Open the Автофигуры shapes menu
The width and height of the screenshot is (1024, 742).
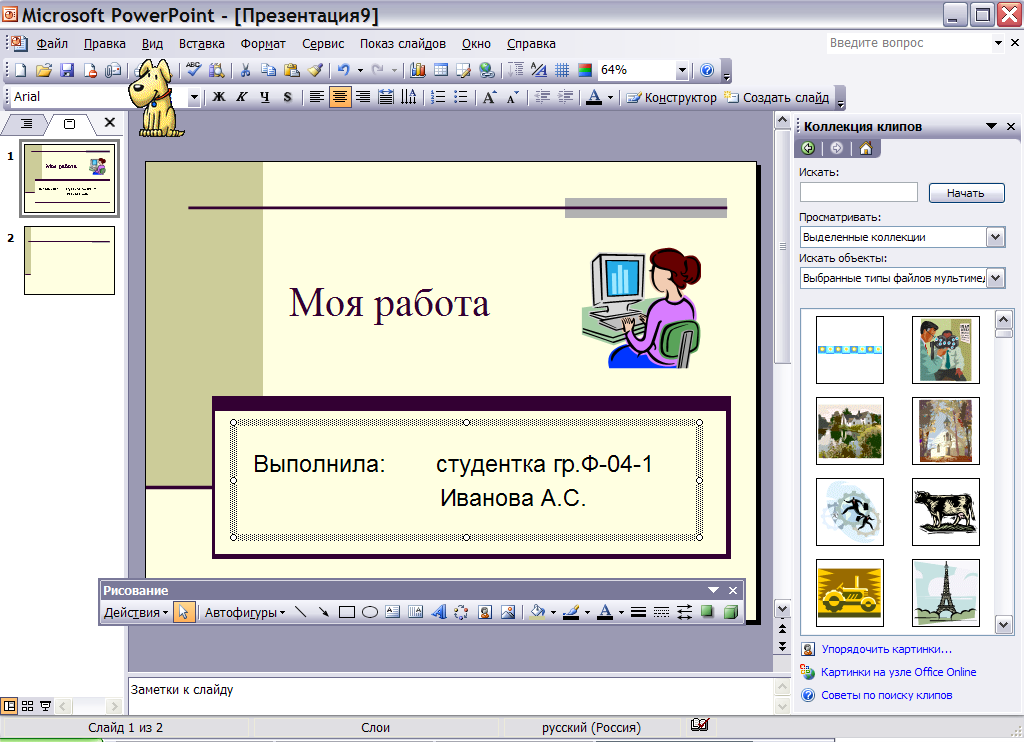click(245, 613)
